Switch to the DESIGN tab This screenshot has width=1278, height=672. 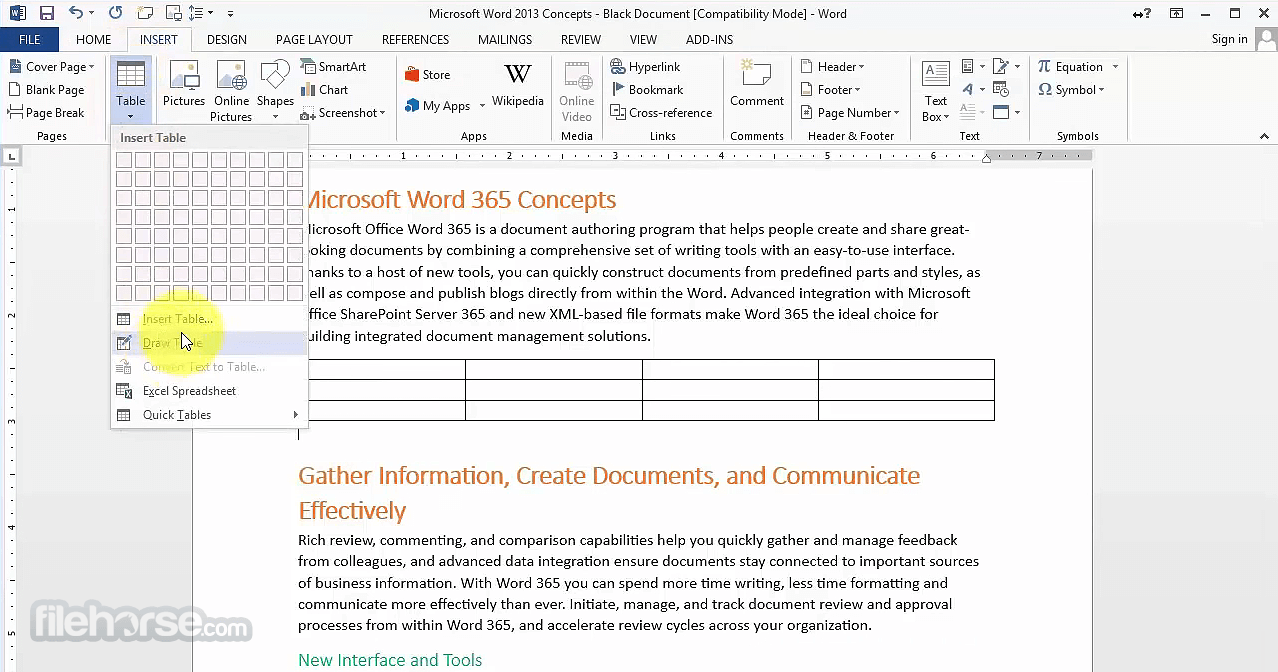pyautogui.click(x=226, y=40)
